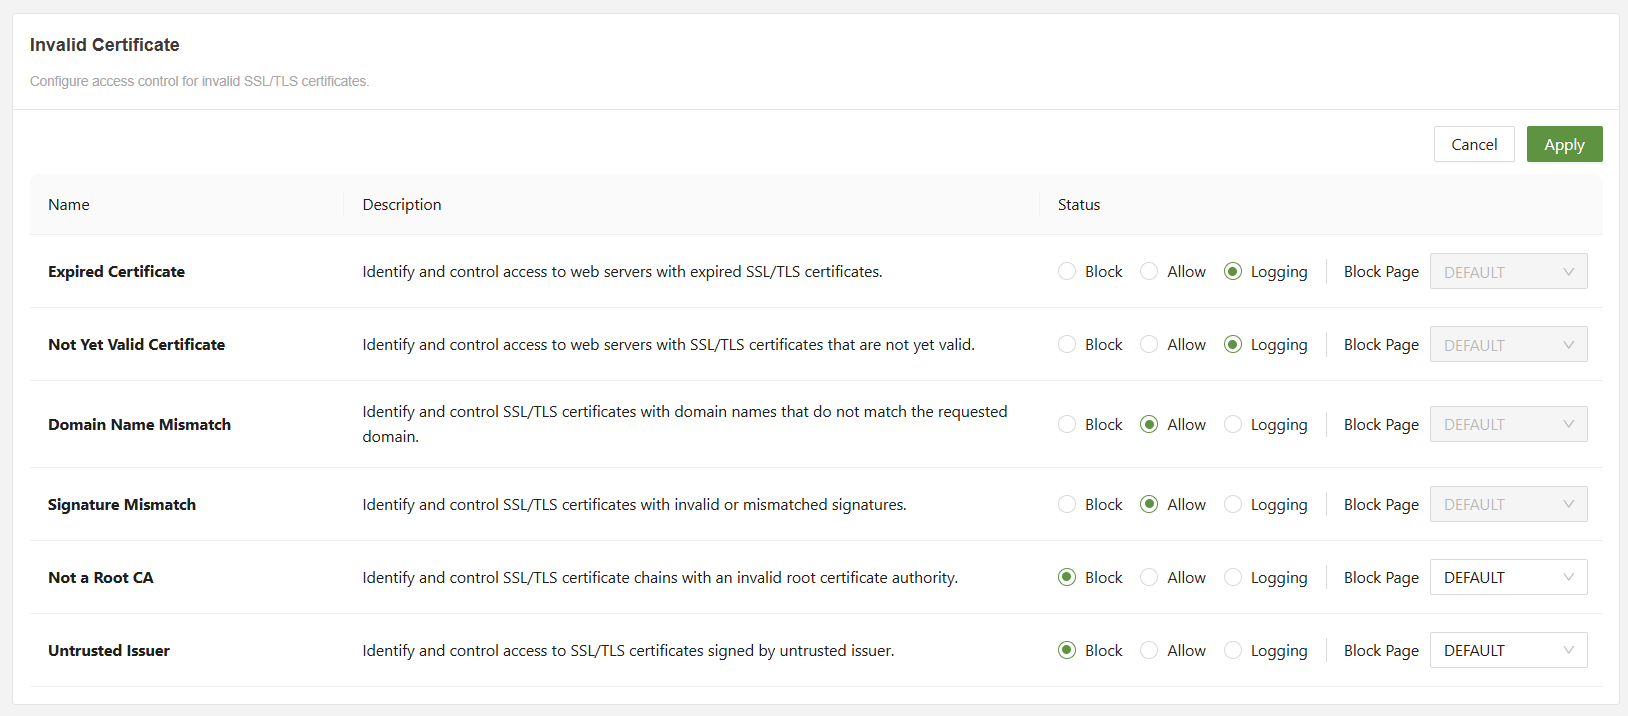The image size is (1628, 716).
Task: Click the Status column header
Action: (x=1079, y=204)
